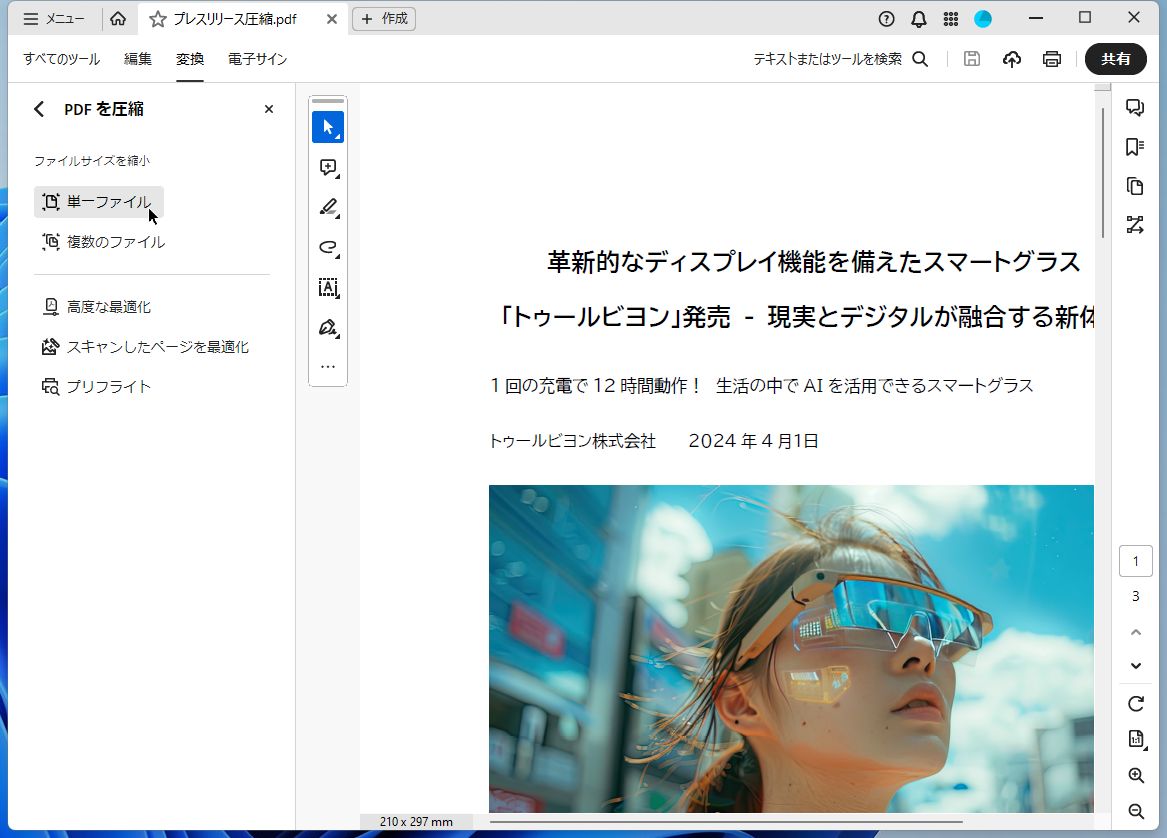
Task: Switch to the 編集 menu tab
Action: coord(137,59)
